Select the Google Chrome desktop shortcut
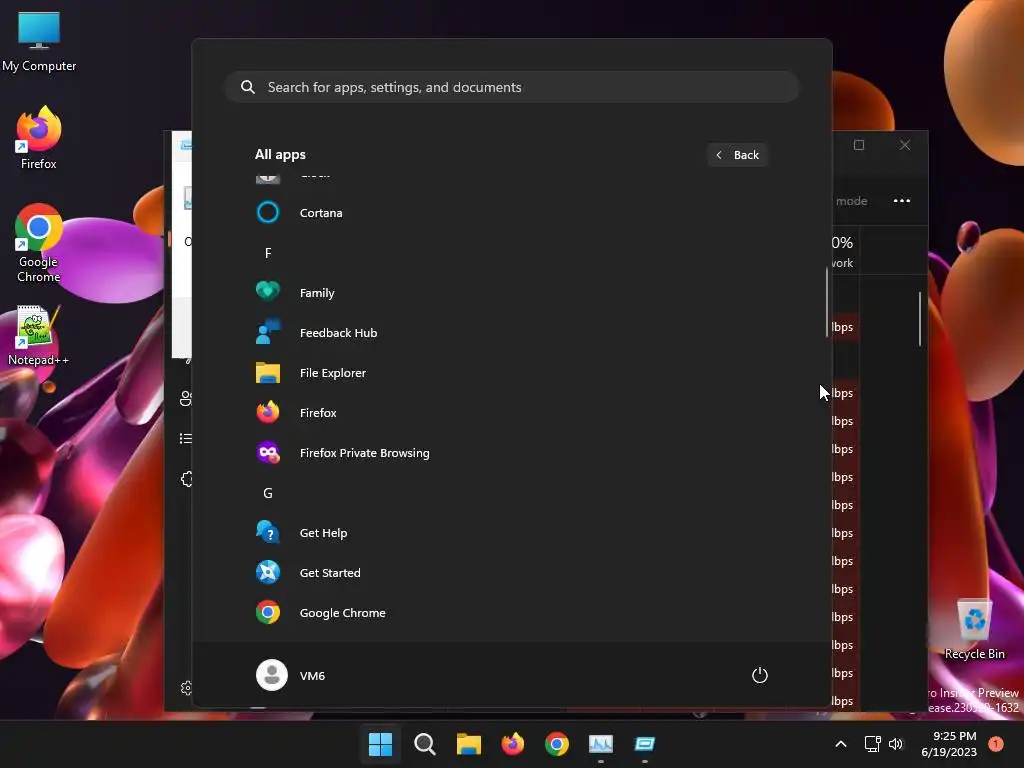Screen dimensions: 1024x768 (39, 243)
